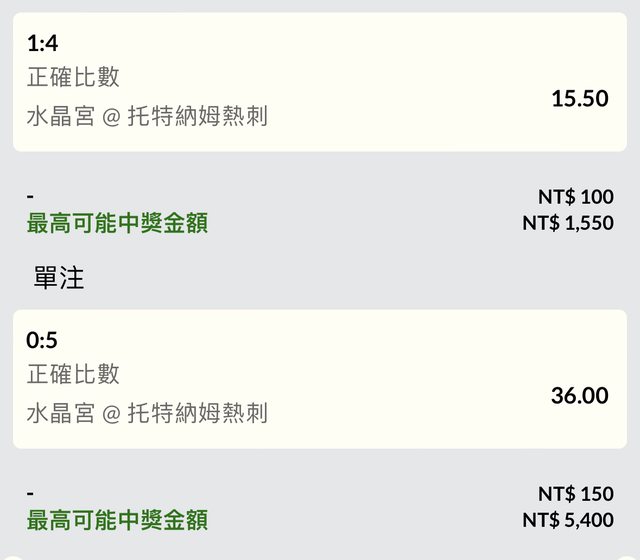Open the 水晶宮 @ 托特納姆熱刺 match under 1:4

(147, 116)
